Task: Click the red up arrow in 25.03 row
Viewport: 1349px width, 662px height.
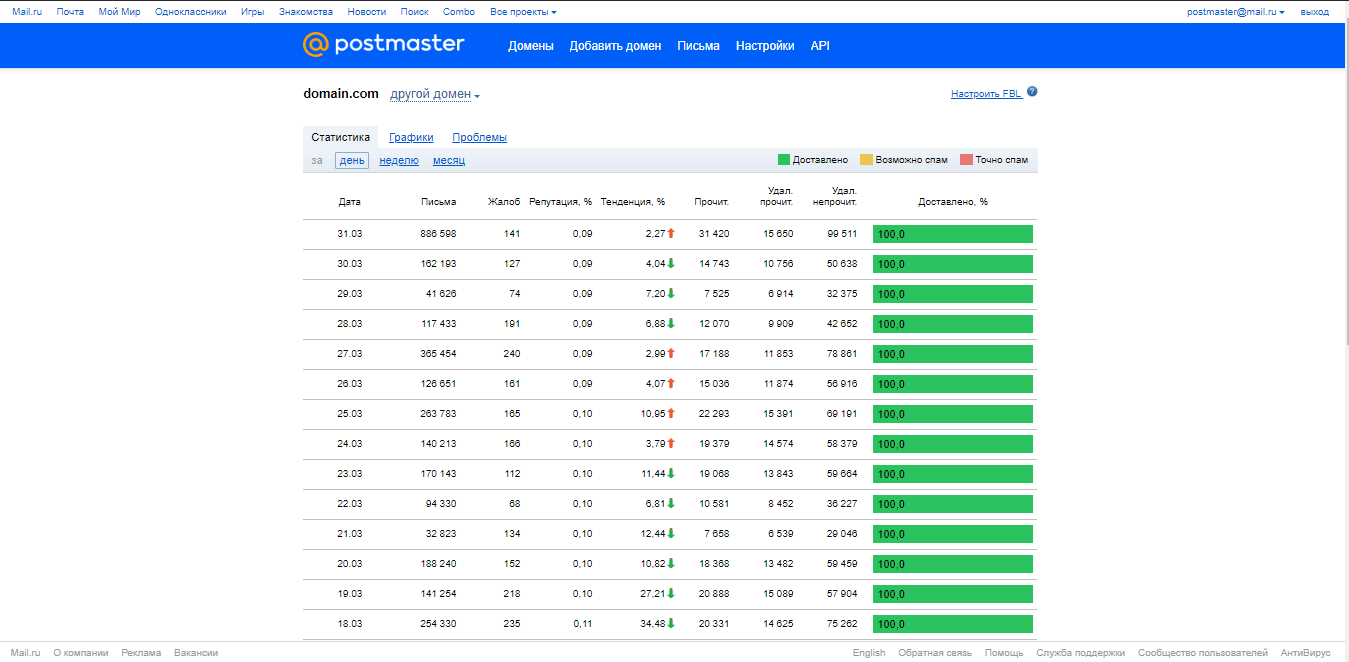Action: (x=671, y=413)
